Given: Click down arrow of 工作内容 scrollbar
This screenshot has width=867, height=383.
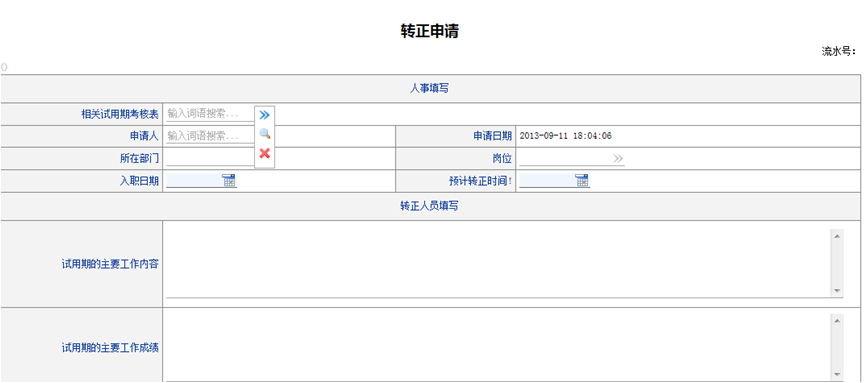Looking at the screenshot, I should (x=837, y=290).
